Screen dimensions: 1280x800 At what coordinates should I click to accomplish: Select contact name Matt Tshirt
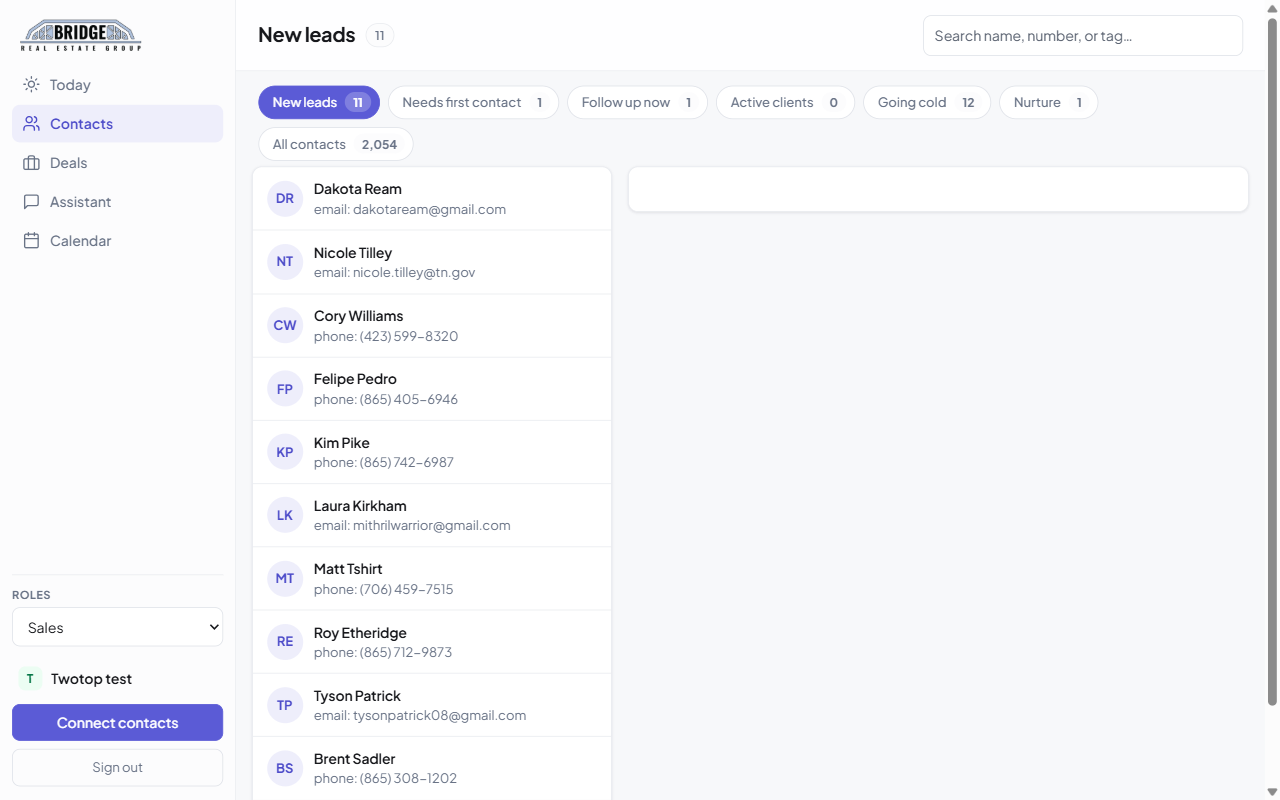click(348, 569)
